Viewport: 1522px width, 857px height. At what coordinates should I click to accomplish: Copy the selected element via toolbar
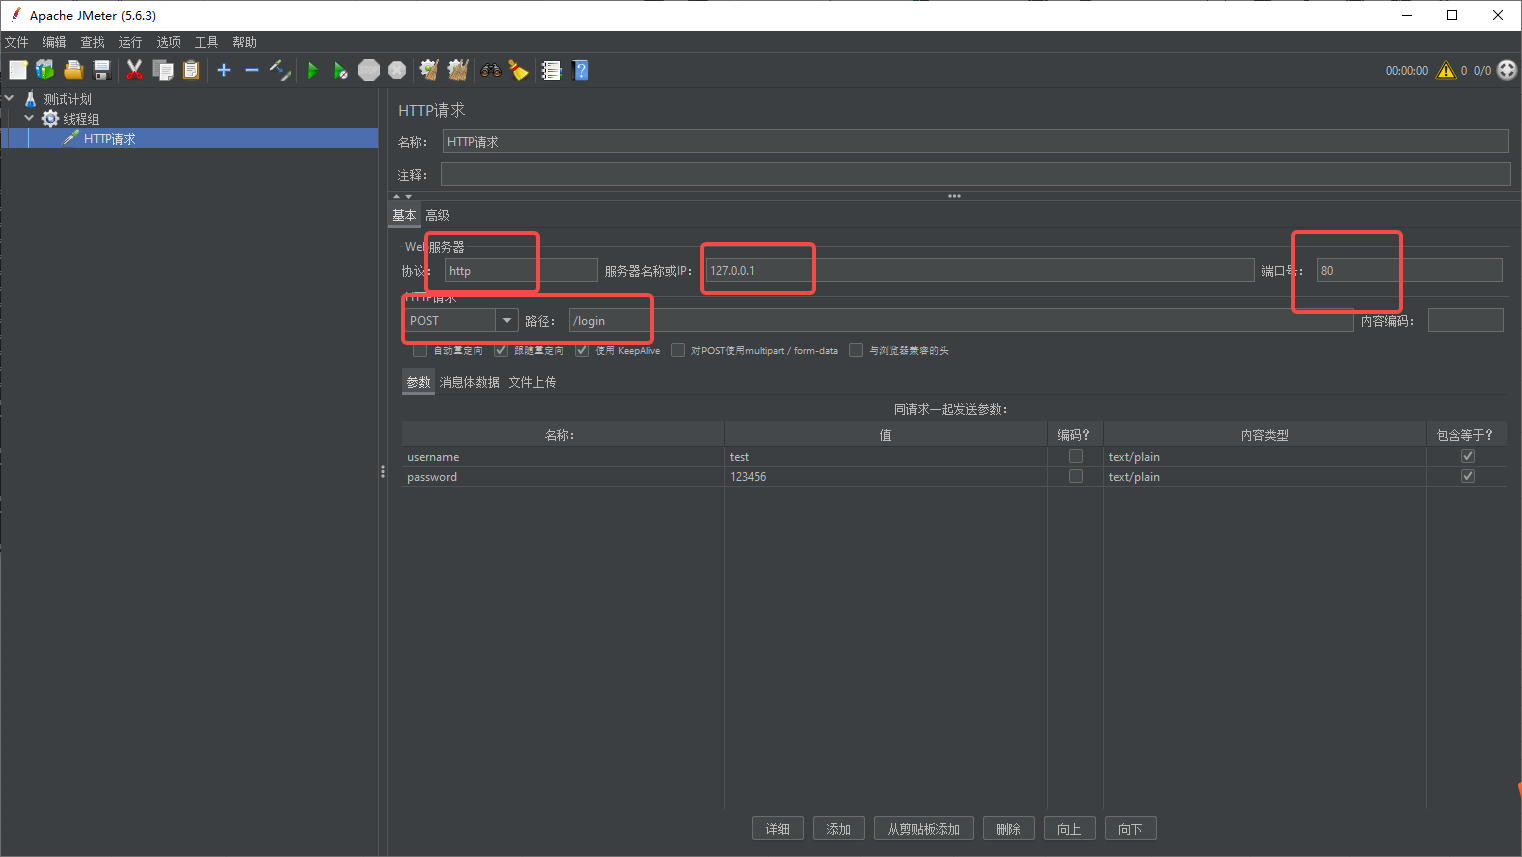click(x=163, y=70)
